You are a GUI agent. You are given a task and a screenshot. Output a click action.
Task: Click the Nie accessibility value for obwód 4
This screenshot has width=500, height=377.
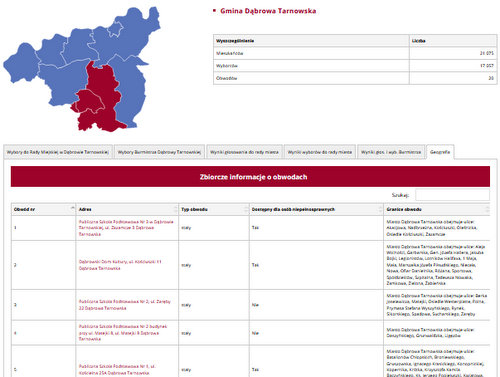tap(255, 333)
